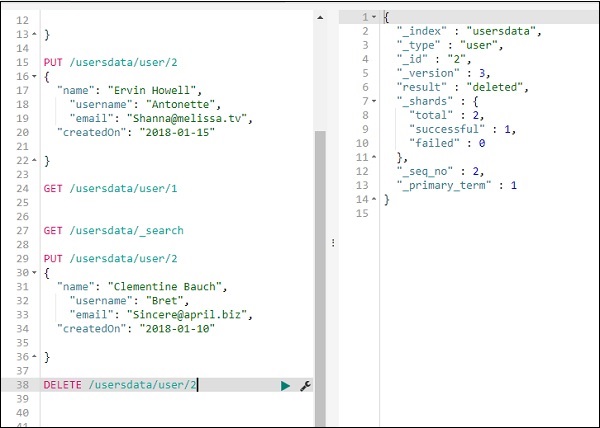600x428 pixels.
Task: Select the GET /usersdata/_search request line
Action: tap(113, 230)
